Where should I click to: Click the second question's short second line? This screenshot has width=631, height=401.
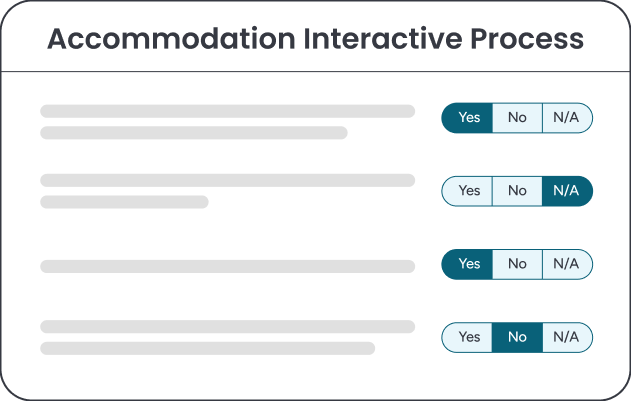click(x=124, y=202)
